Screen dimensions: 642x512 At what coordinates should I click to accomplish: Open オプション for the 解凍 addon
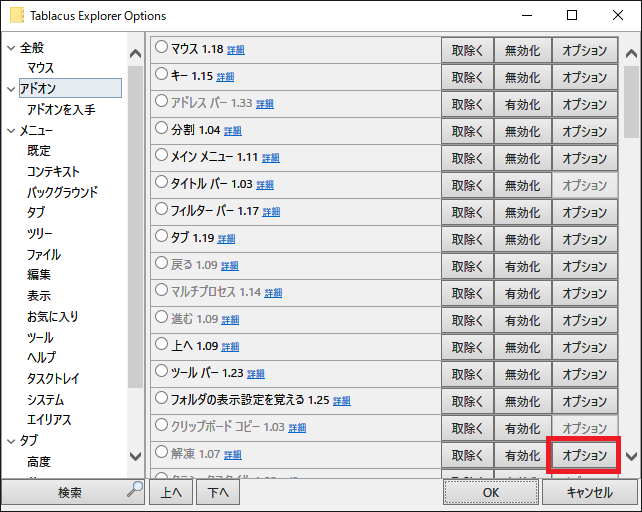(x=584, y=455)
